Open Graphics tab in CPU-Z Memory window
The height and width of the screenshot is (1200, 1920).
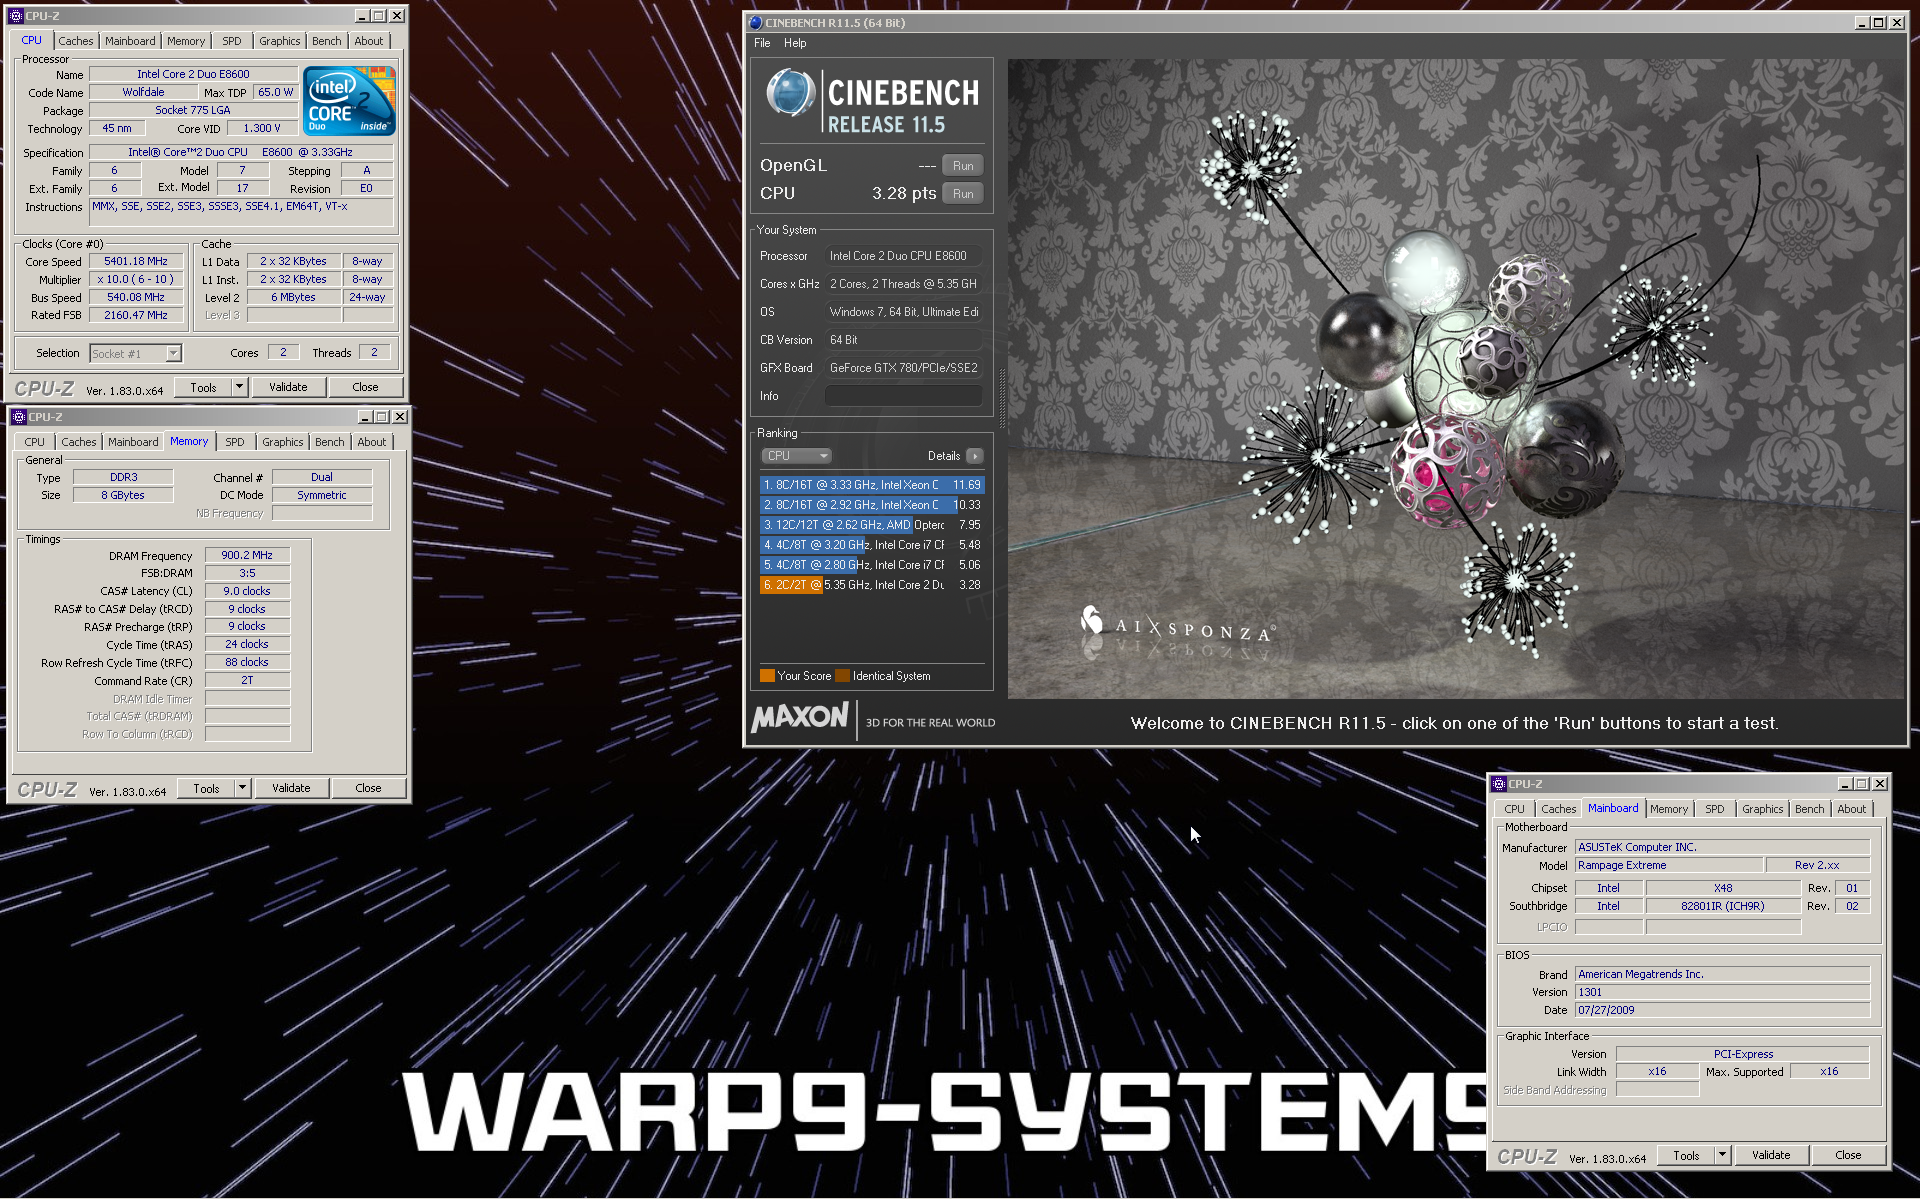282,442
